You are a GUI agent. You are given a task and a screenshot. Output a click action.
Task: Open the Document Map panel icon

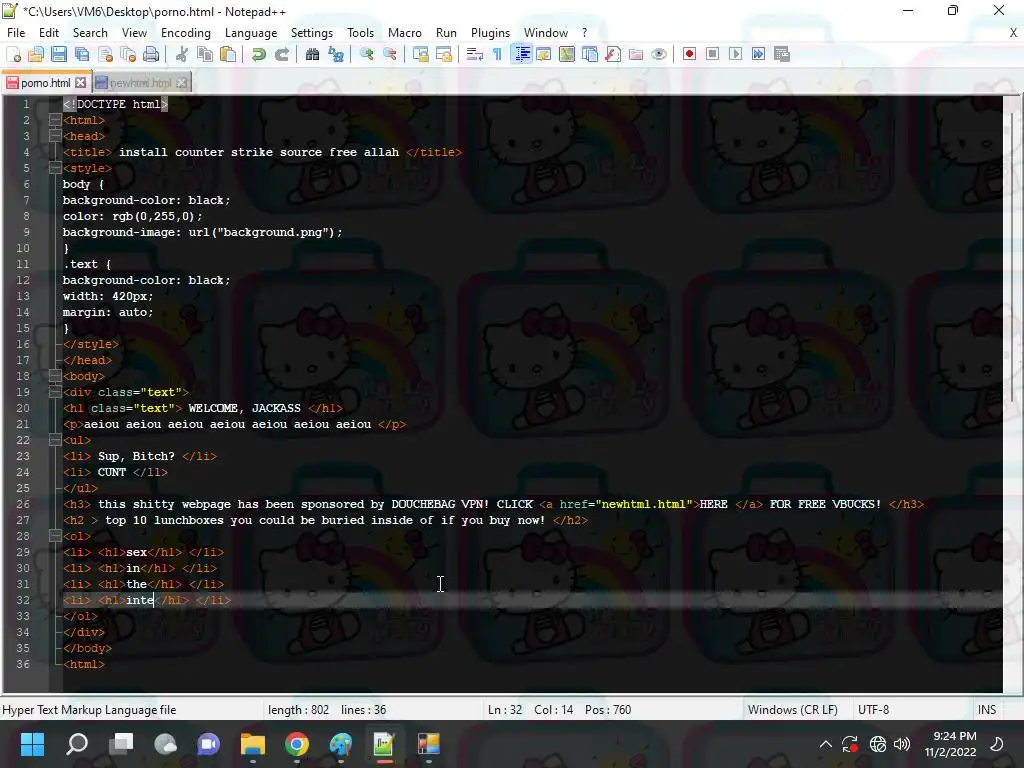[x=567, y=54]
